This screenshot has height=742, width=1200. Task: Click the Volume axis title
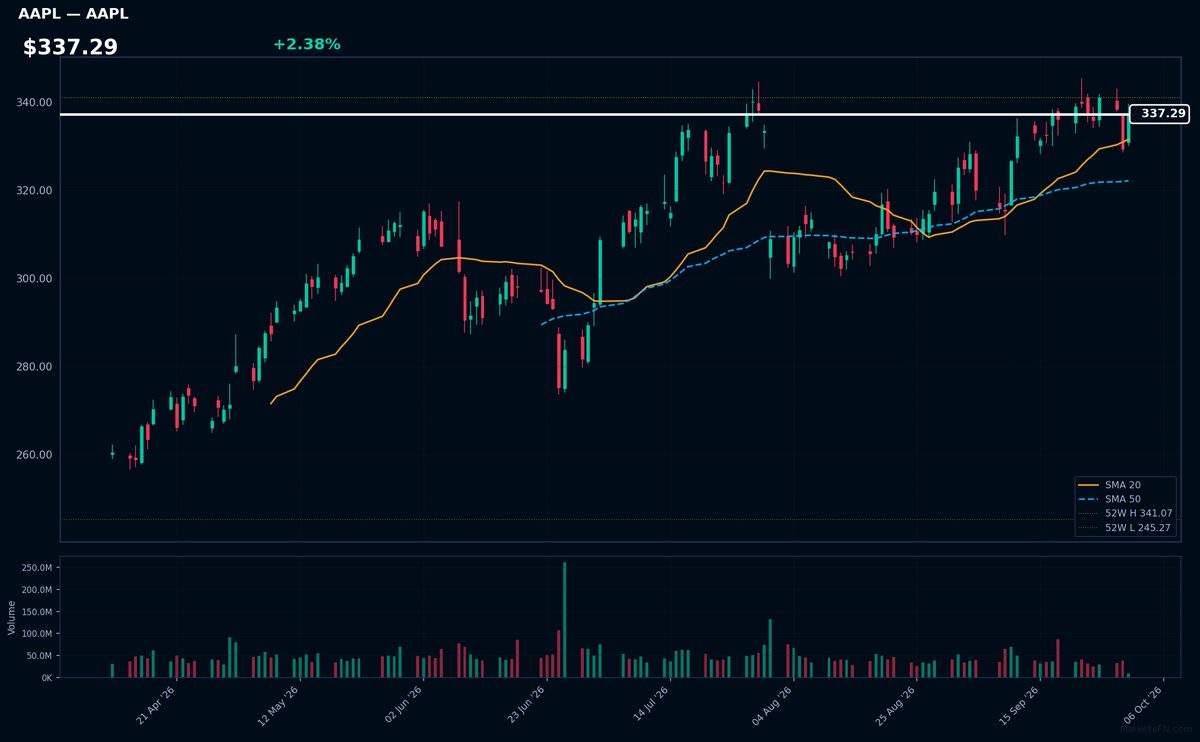pos(11,617)
